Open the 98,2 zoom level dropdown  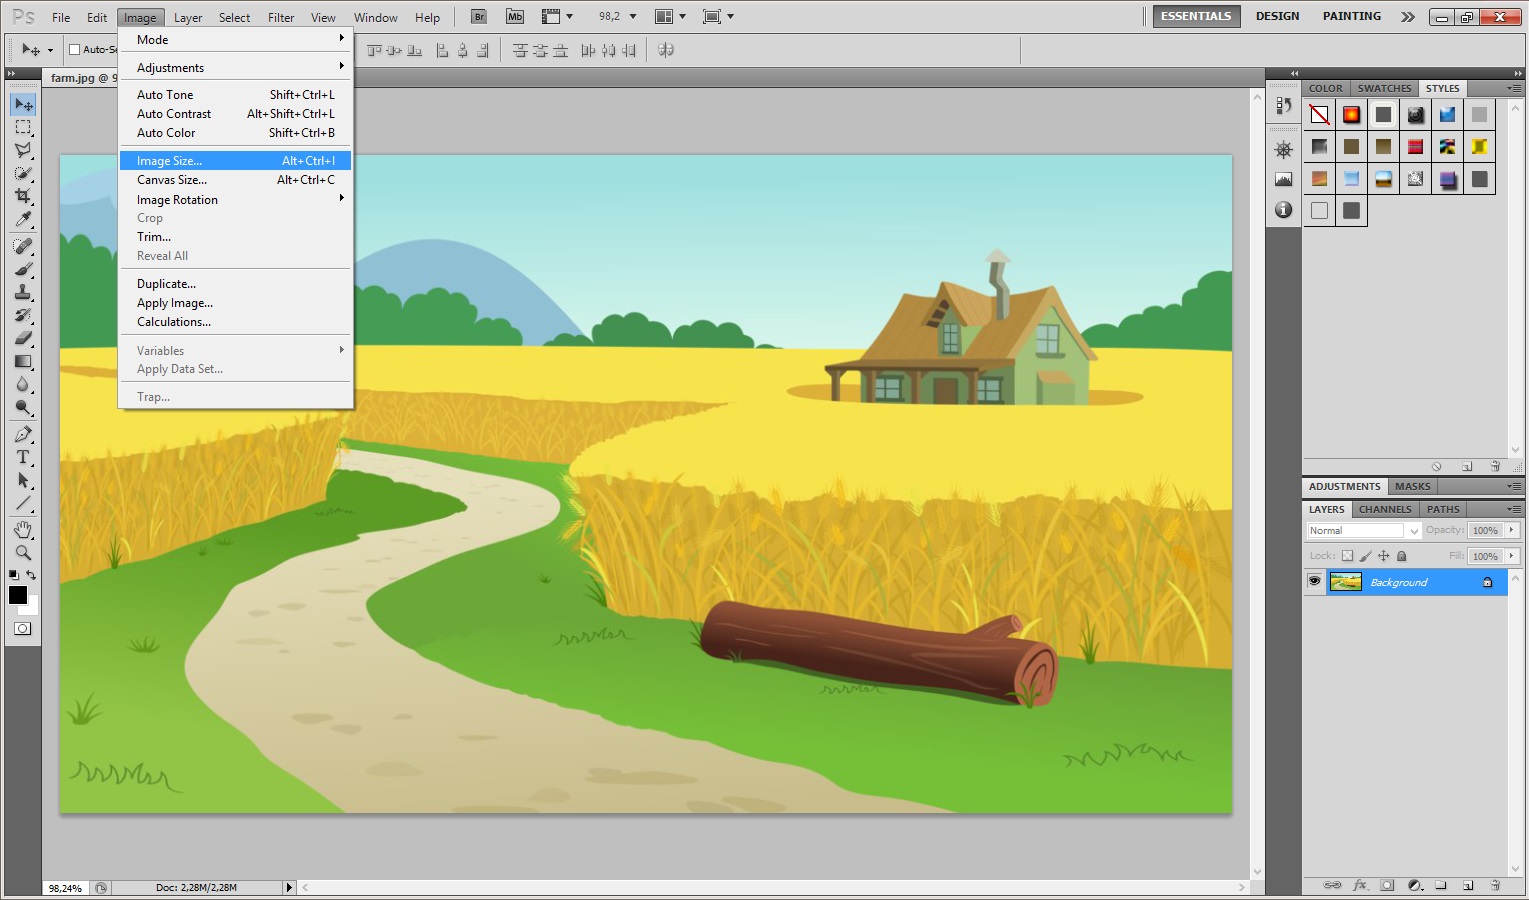tap(633, 17)
